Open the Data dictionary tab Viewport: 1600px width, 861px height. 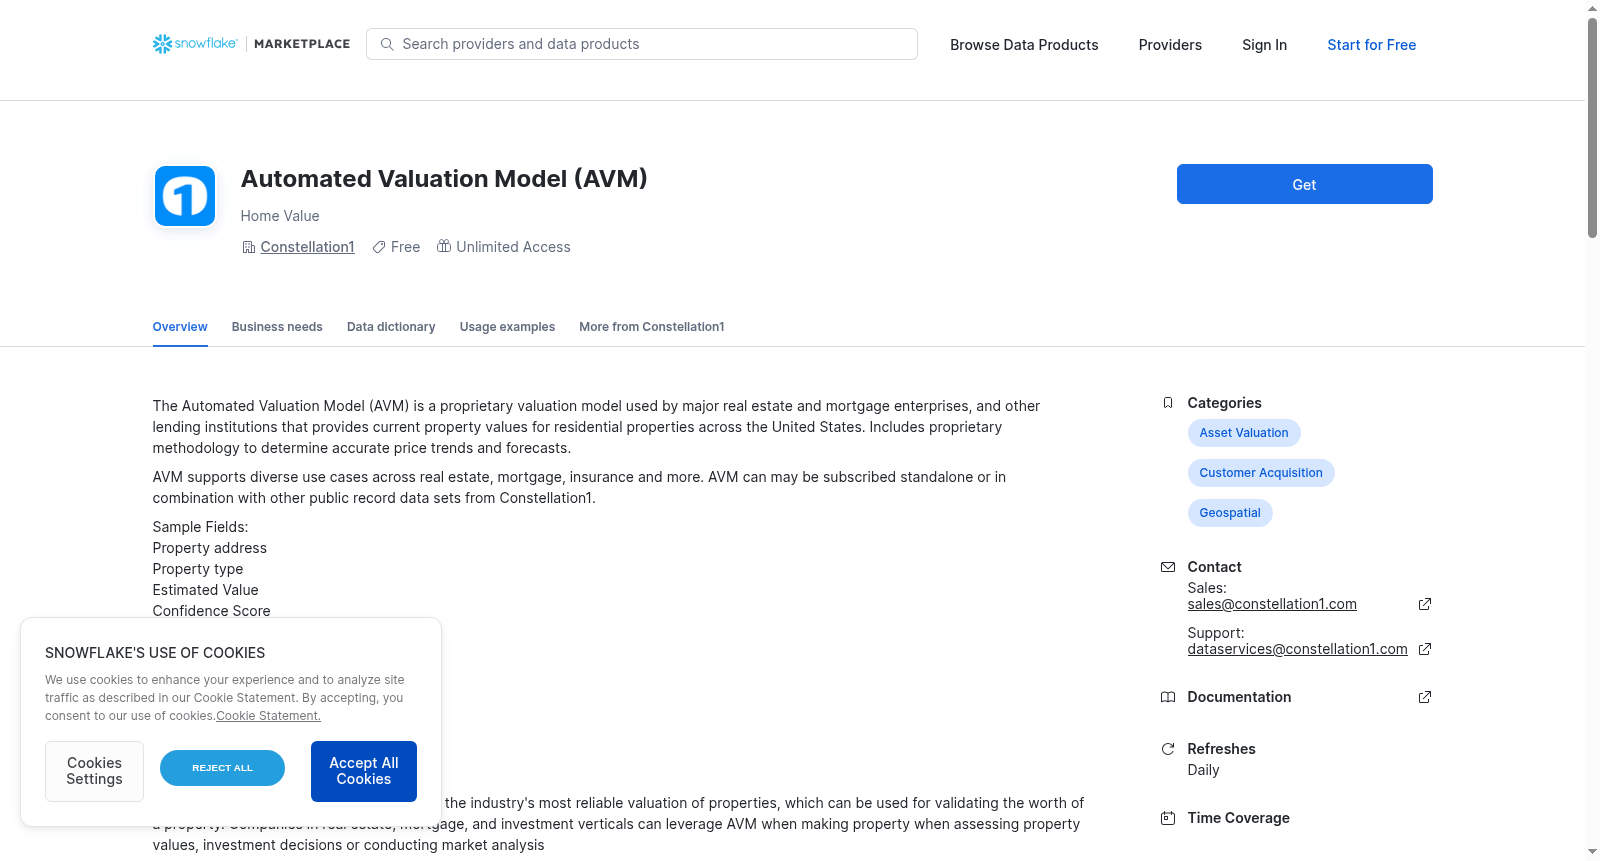[x=391, y=327]
